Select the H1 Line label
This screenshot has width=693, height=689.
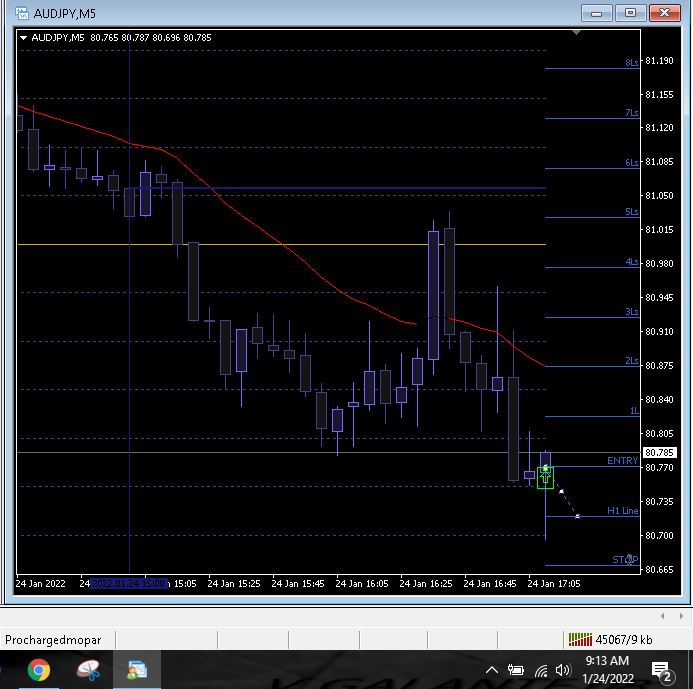pyautogui.click(x=623, y=510)
